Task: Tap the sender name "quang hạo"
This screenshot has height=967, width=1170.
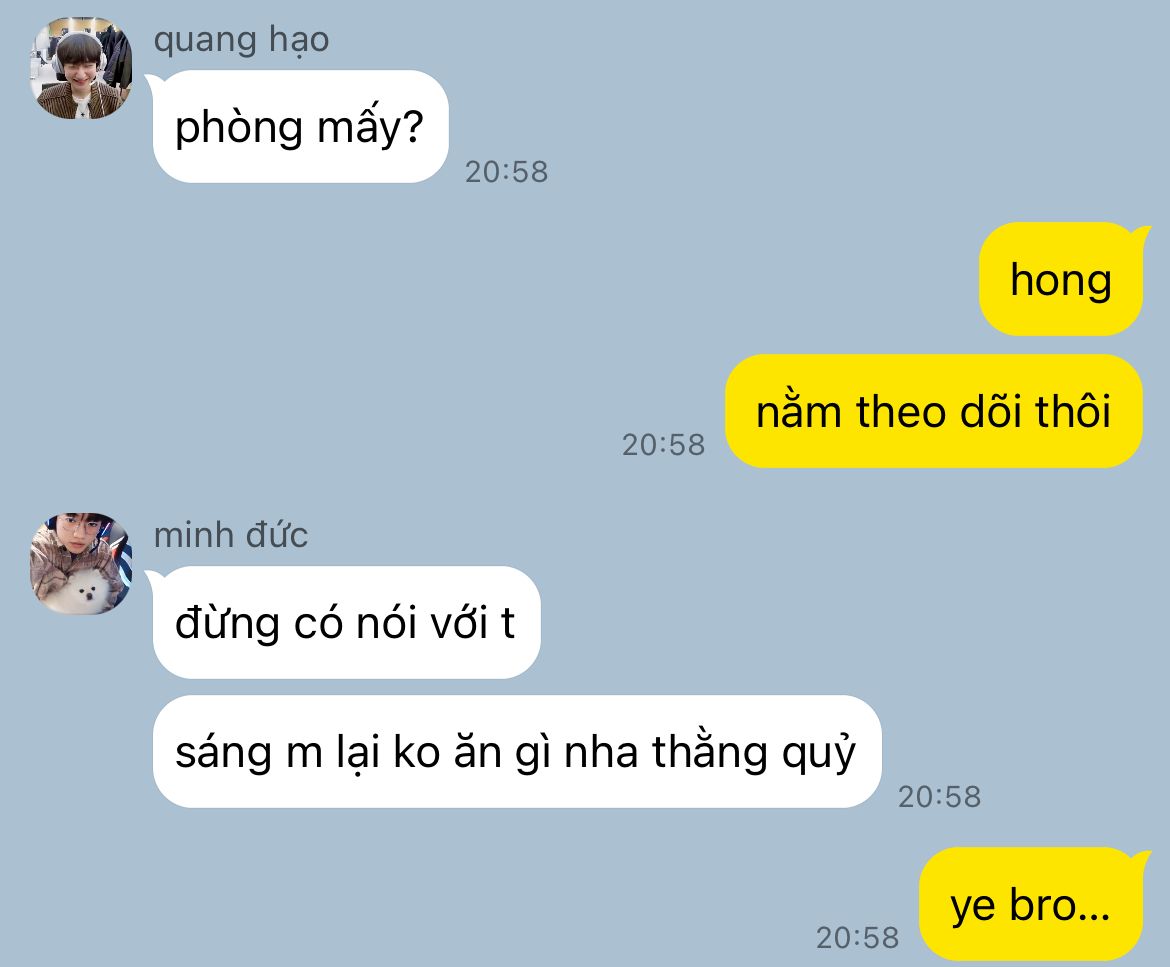Action: point(241,40)
